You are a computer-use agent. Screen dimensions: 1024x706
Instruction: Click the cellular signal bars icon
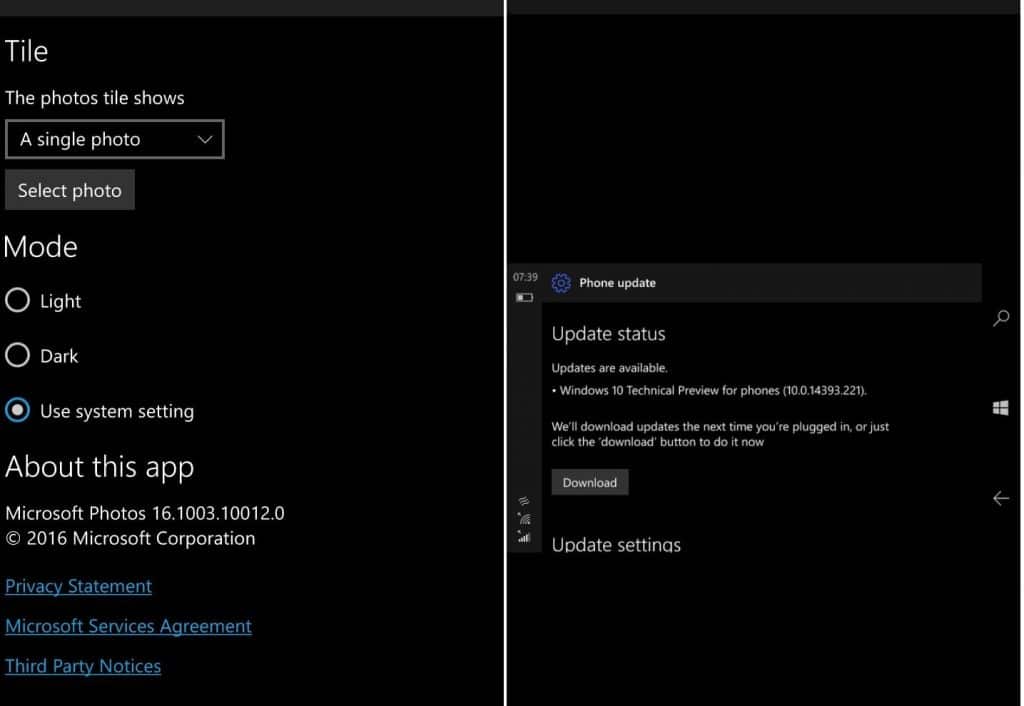523,538
